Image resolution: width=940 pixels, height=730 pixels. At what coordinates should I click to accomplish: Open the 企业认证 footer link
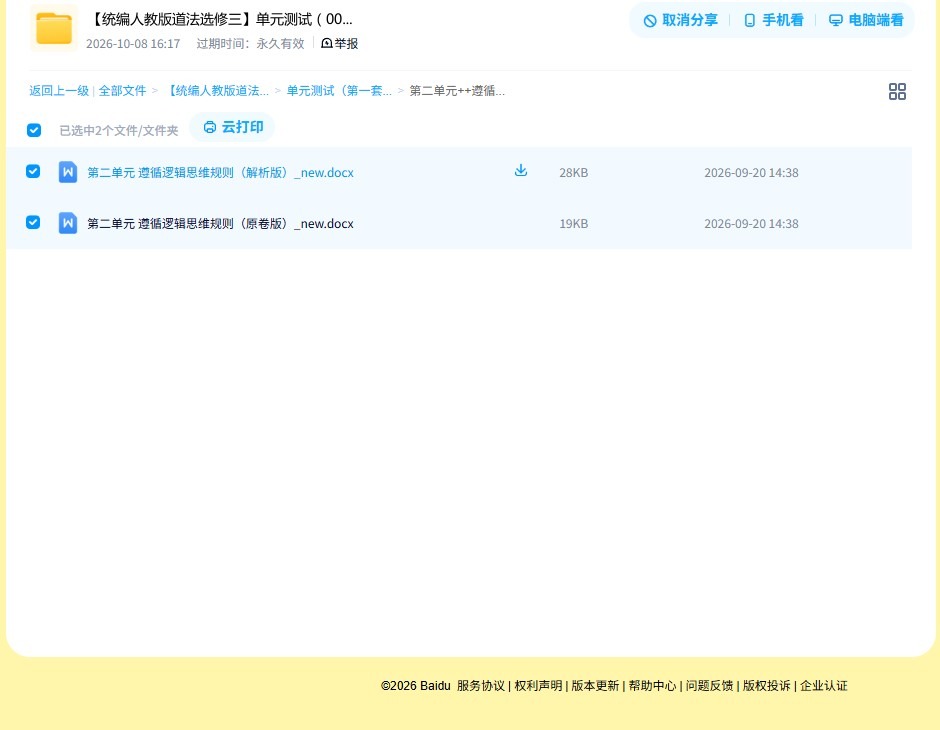tap(824, 686)
